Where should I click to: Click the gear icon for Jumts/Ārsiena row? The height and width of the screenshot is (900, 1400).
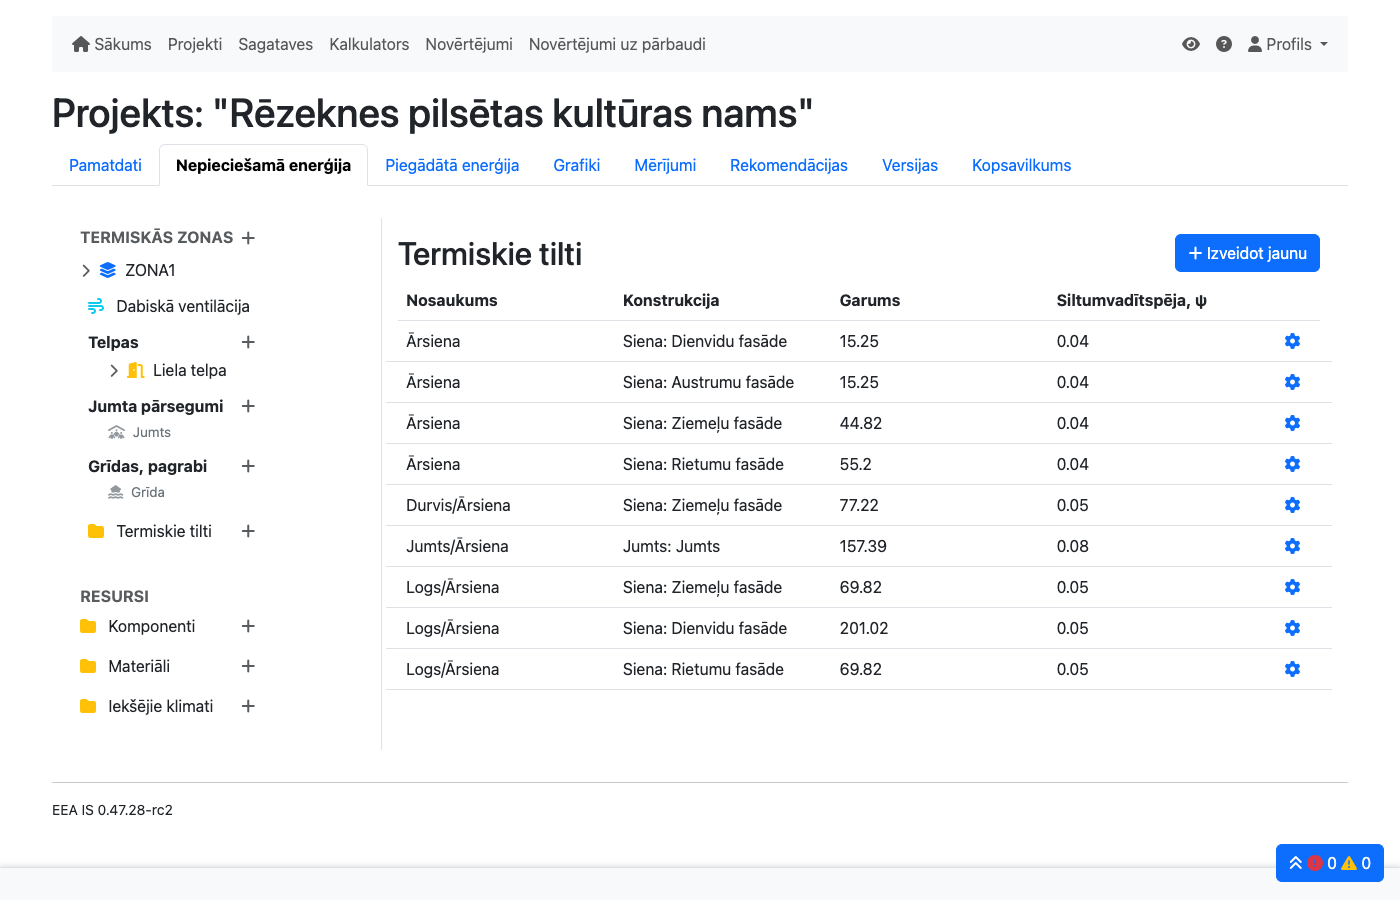(x=1292, y=546)
